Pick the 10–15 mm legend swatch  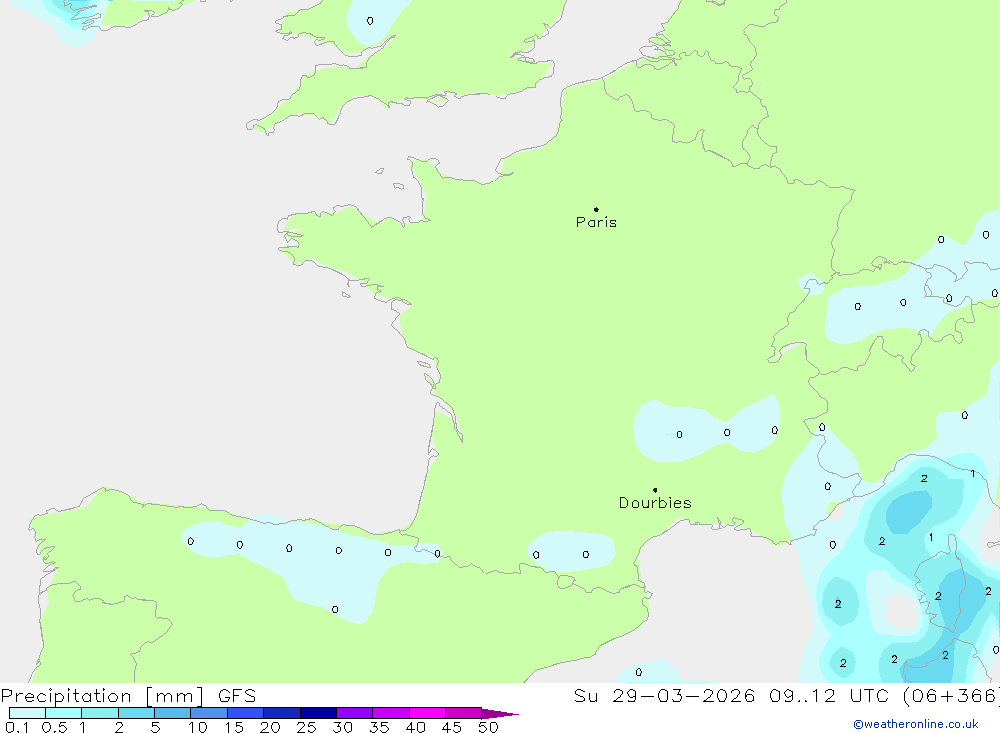(209, 713)
